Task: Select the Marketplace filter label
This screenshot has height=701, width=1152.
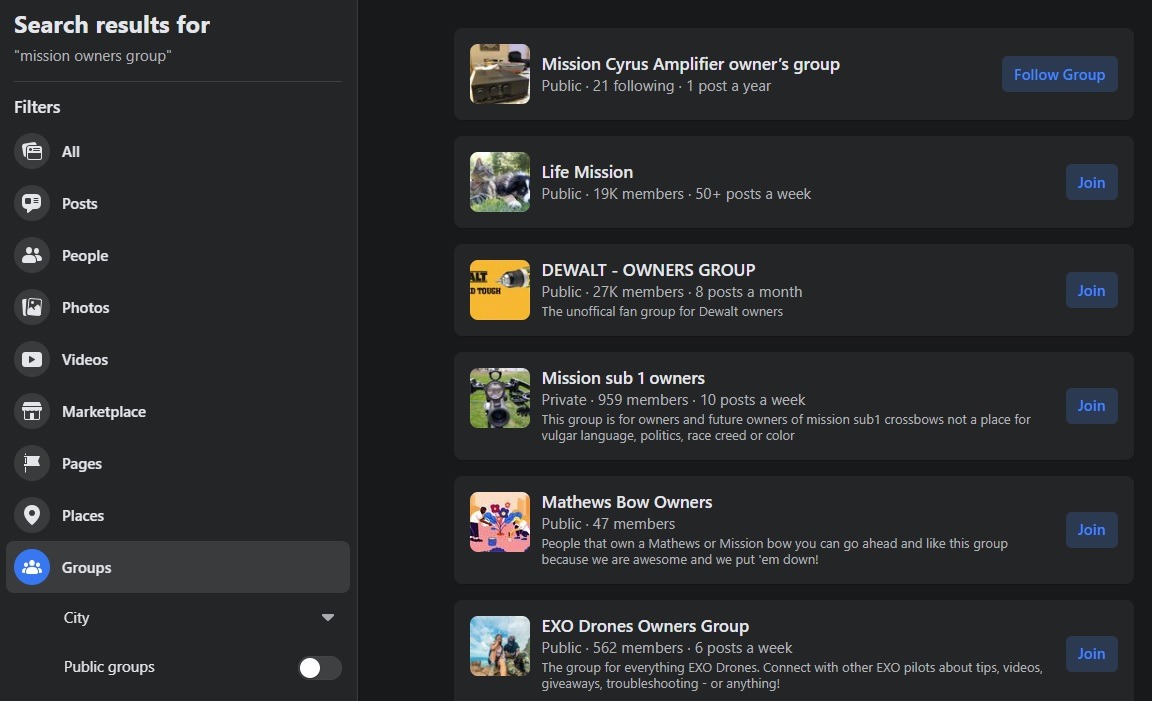Action: (104, 411)
